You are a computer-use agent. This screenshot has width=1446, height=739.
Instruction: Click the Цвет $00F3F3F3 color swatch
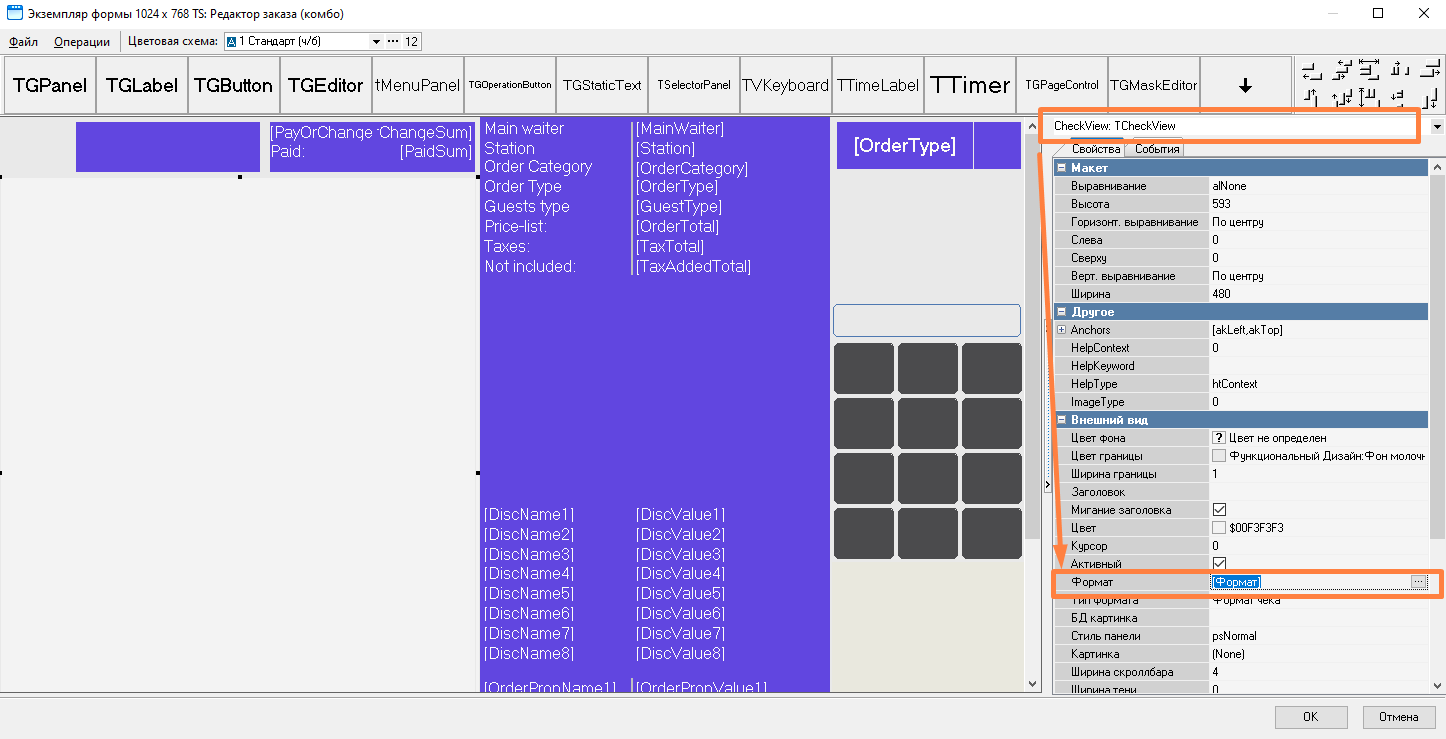pyautogui.click(x=1219, y=528)
